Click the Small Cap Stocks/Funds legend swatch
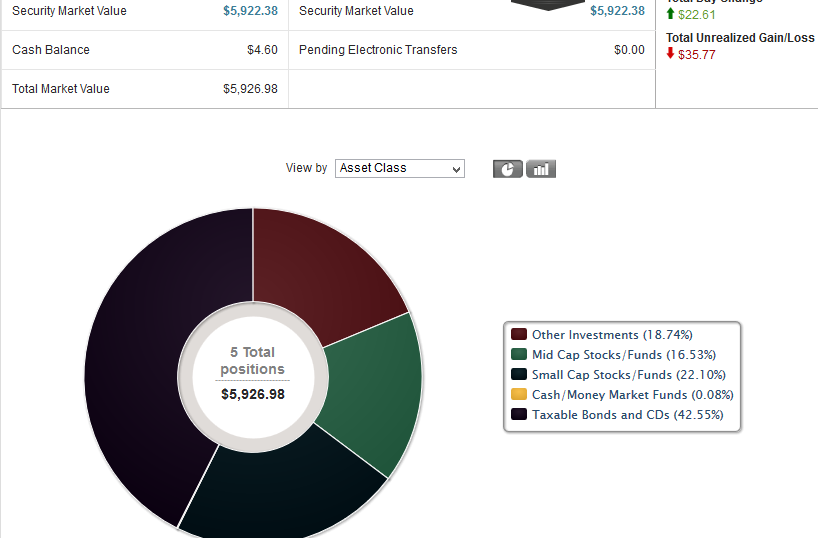818x538 pixels. (x=519, y=374)
